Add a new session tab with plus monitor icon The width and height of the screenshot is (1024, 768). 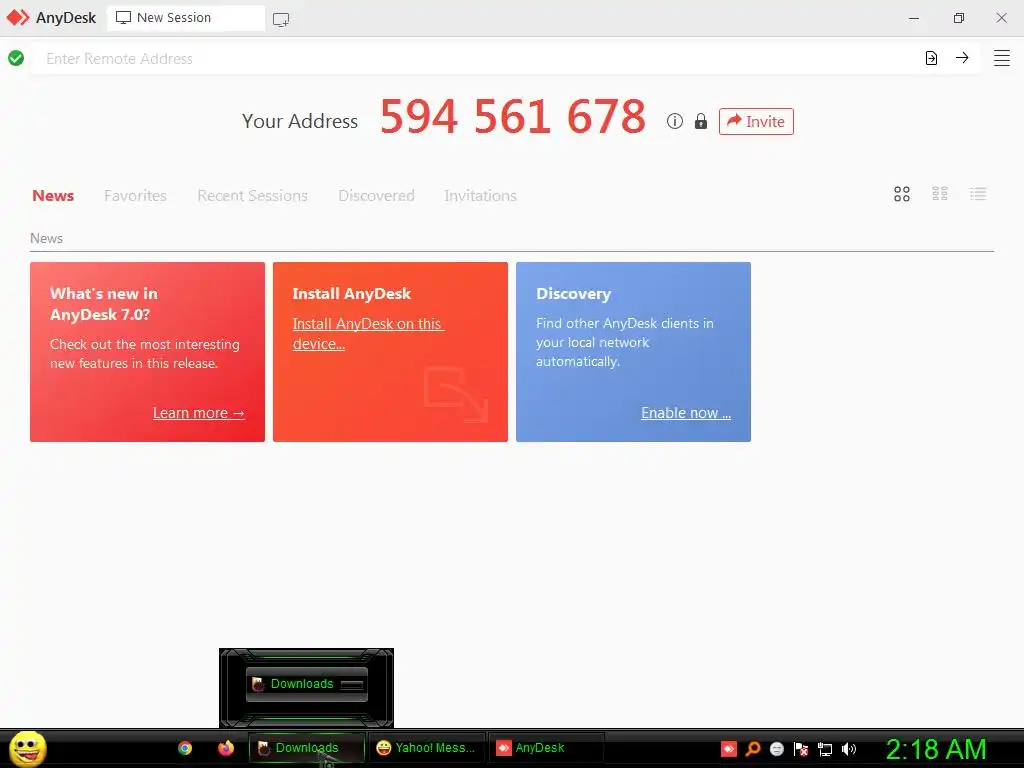281,20
